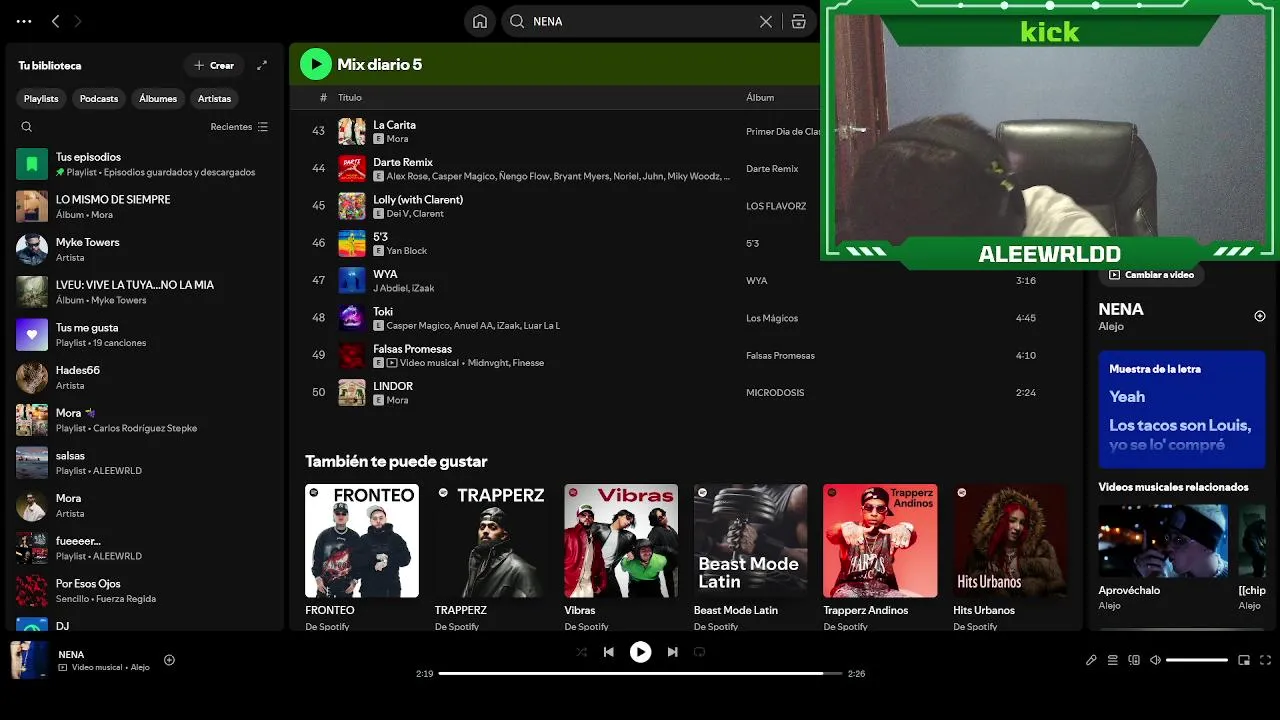Screen dimensions: 1280x720
Task: Select the track La Carita
Action: point(394,125)
